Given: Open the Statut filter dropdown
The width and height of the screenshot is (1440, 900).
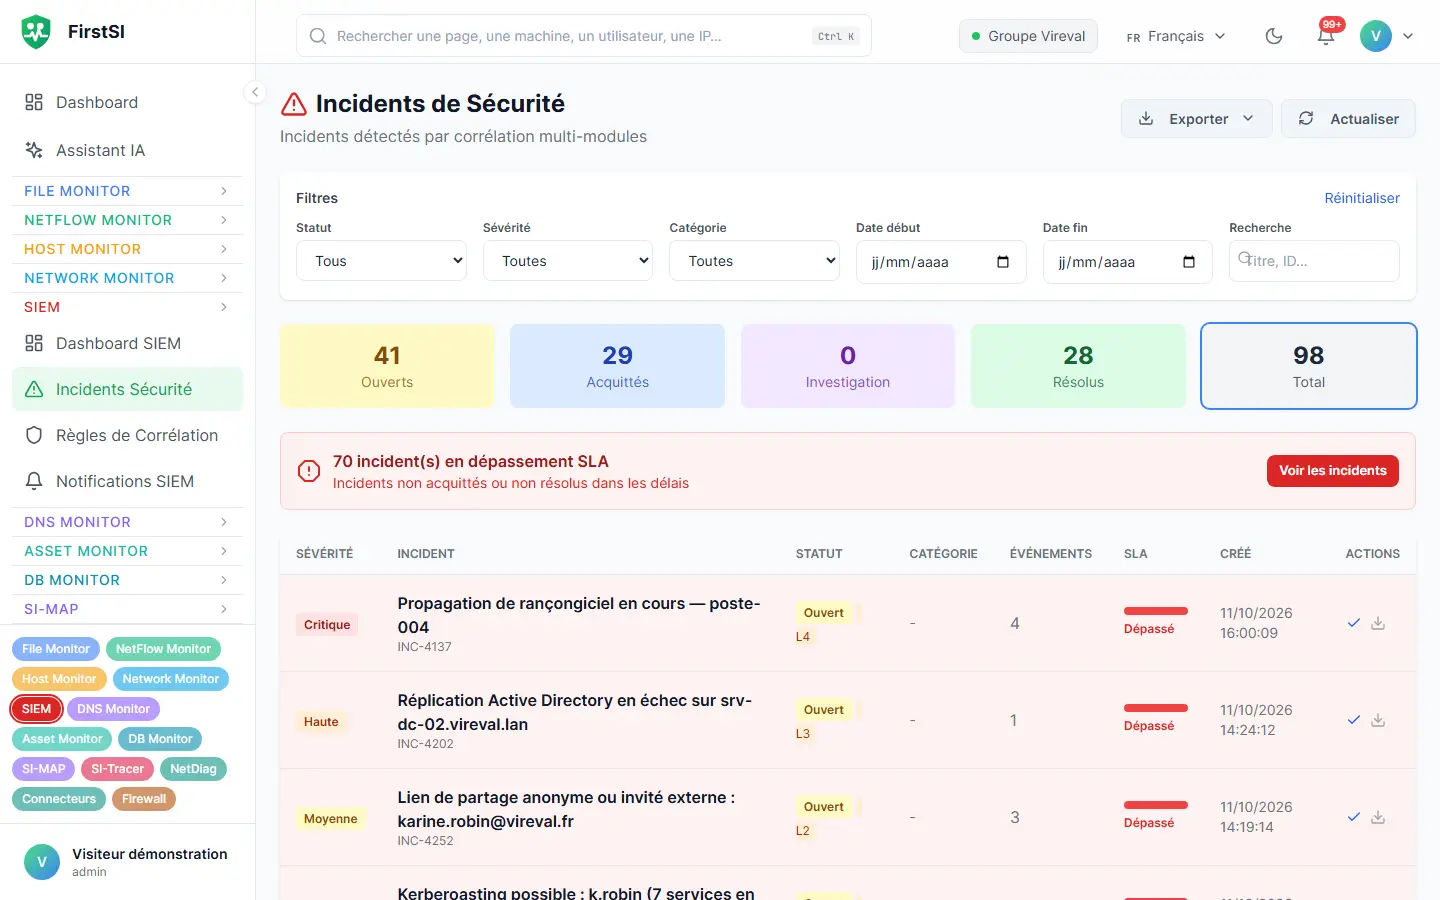Looking at the screenshot, I should coord(381,261).
